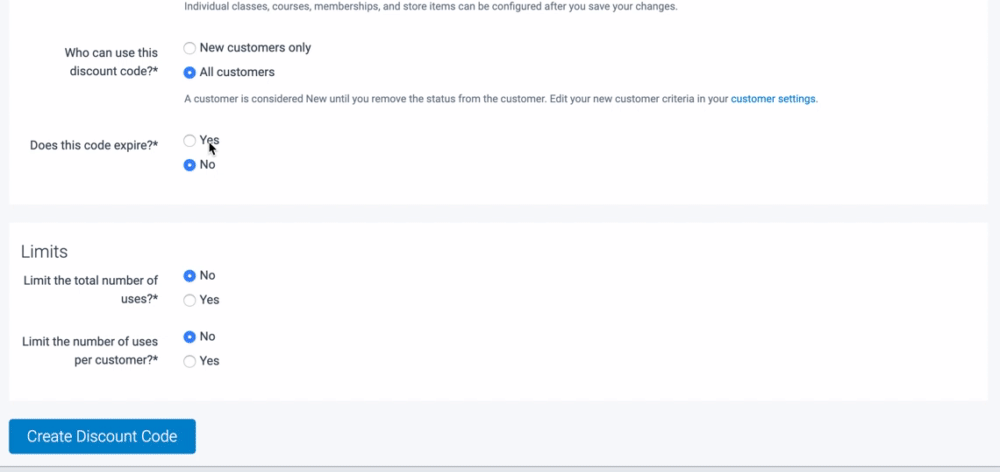Click the 'All customers' label text
Image resolution: width=1000 pixels, height=472 pixels.
point(237,72)
